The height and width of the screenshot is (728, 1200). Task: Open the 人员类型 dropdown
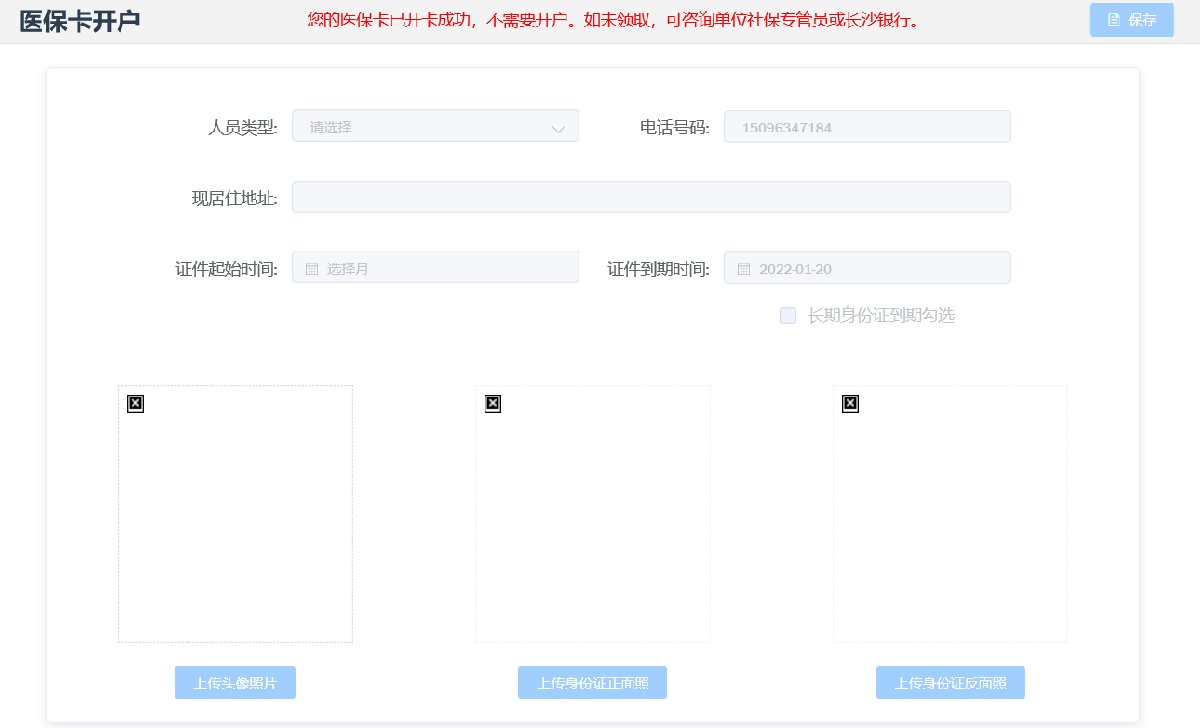click(435, 127)
